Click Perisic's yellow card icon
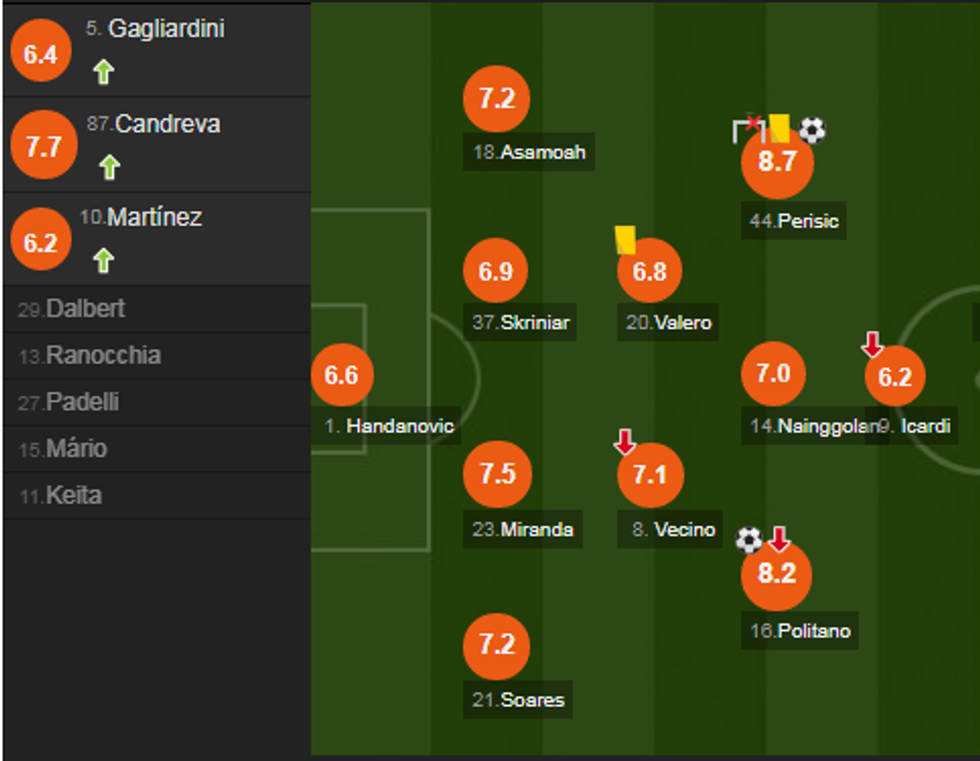The height and width of the screenshot is (761, 980). click(779, 127)
